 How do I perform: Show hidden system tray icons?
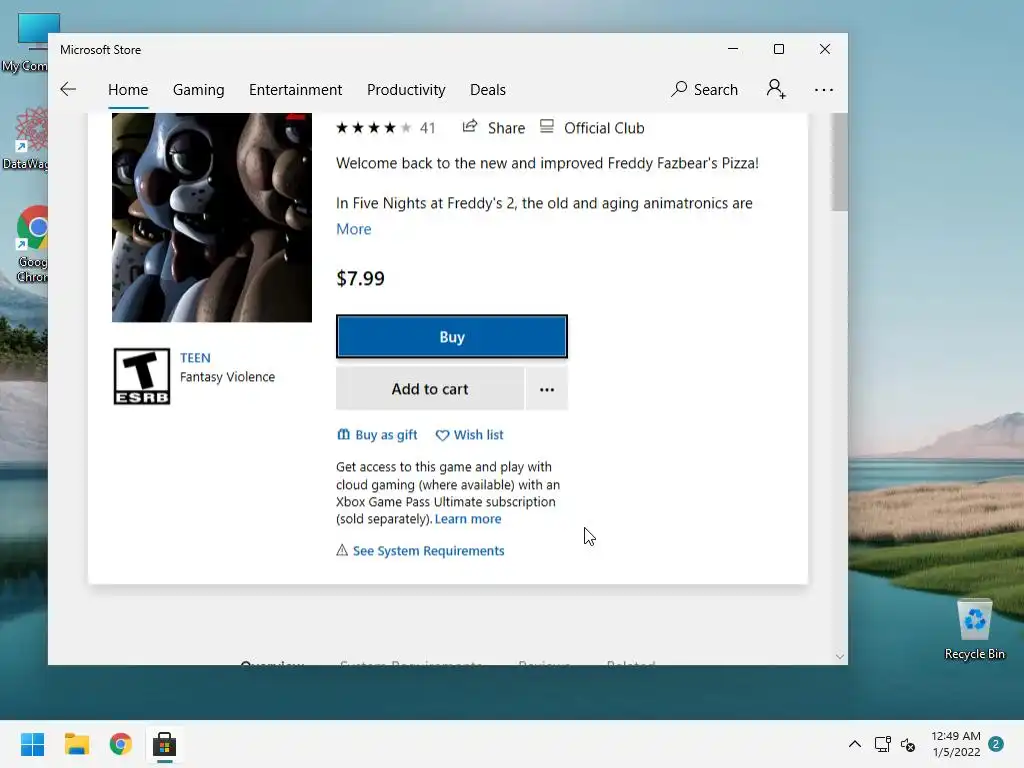click(x=854, y=744)
